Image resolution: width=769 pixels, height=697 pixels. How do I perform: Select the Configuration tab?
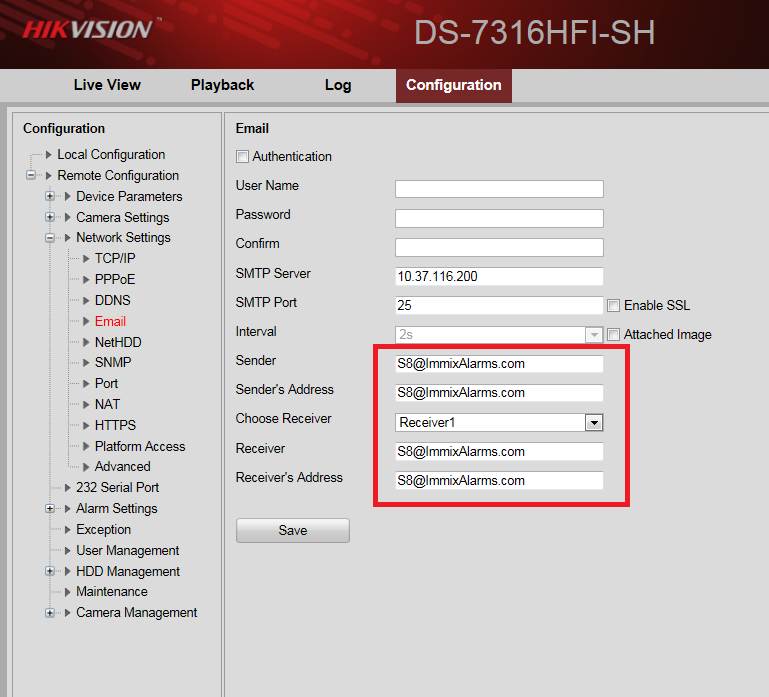(454, 85)
